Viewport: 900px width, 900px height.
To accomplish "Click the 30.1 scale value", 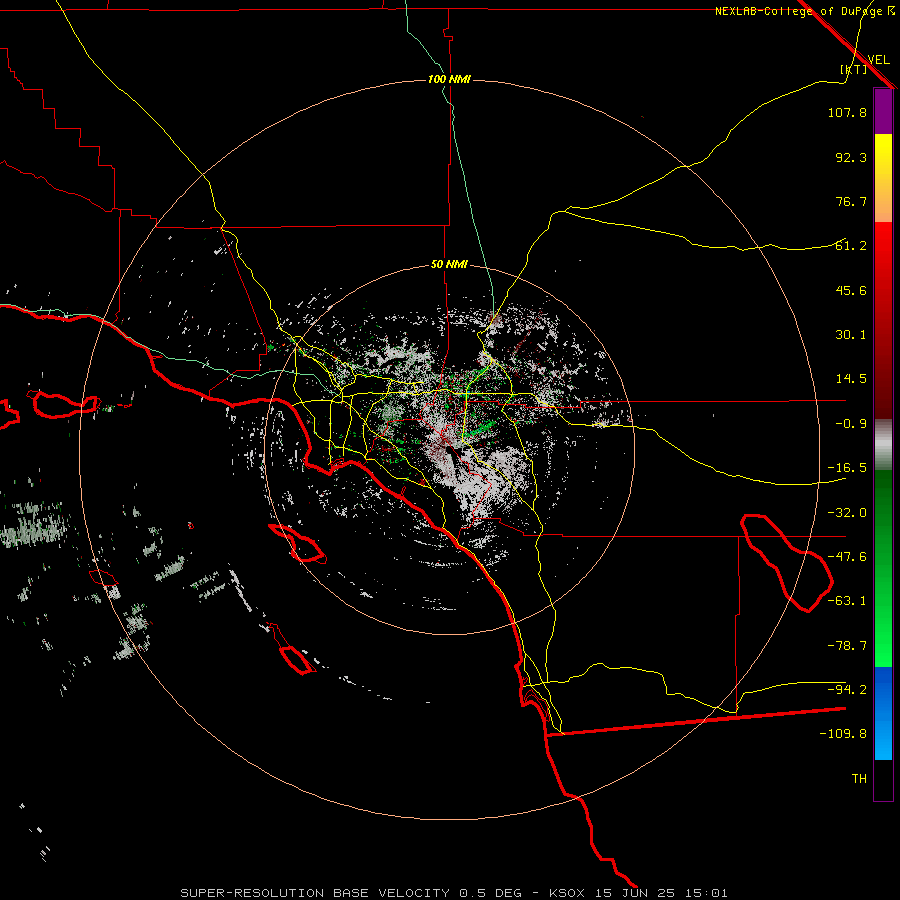I will point(851,335).
